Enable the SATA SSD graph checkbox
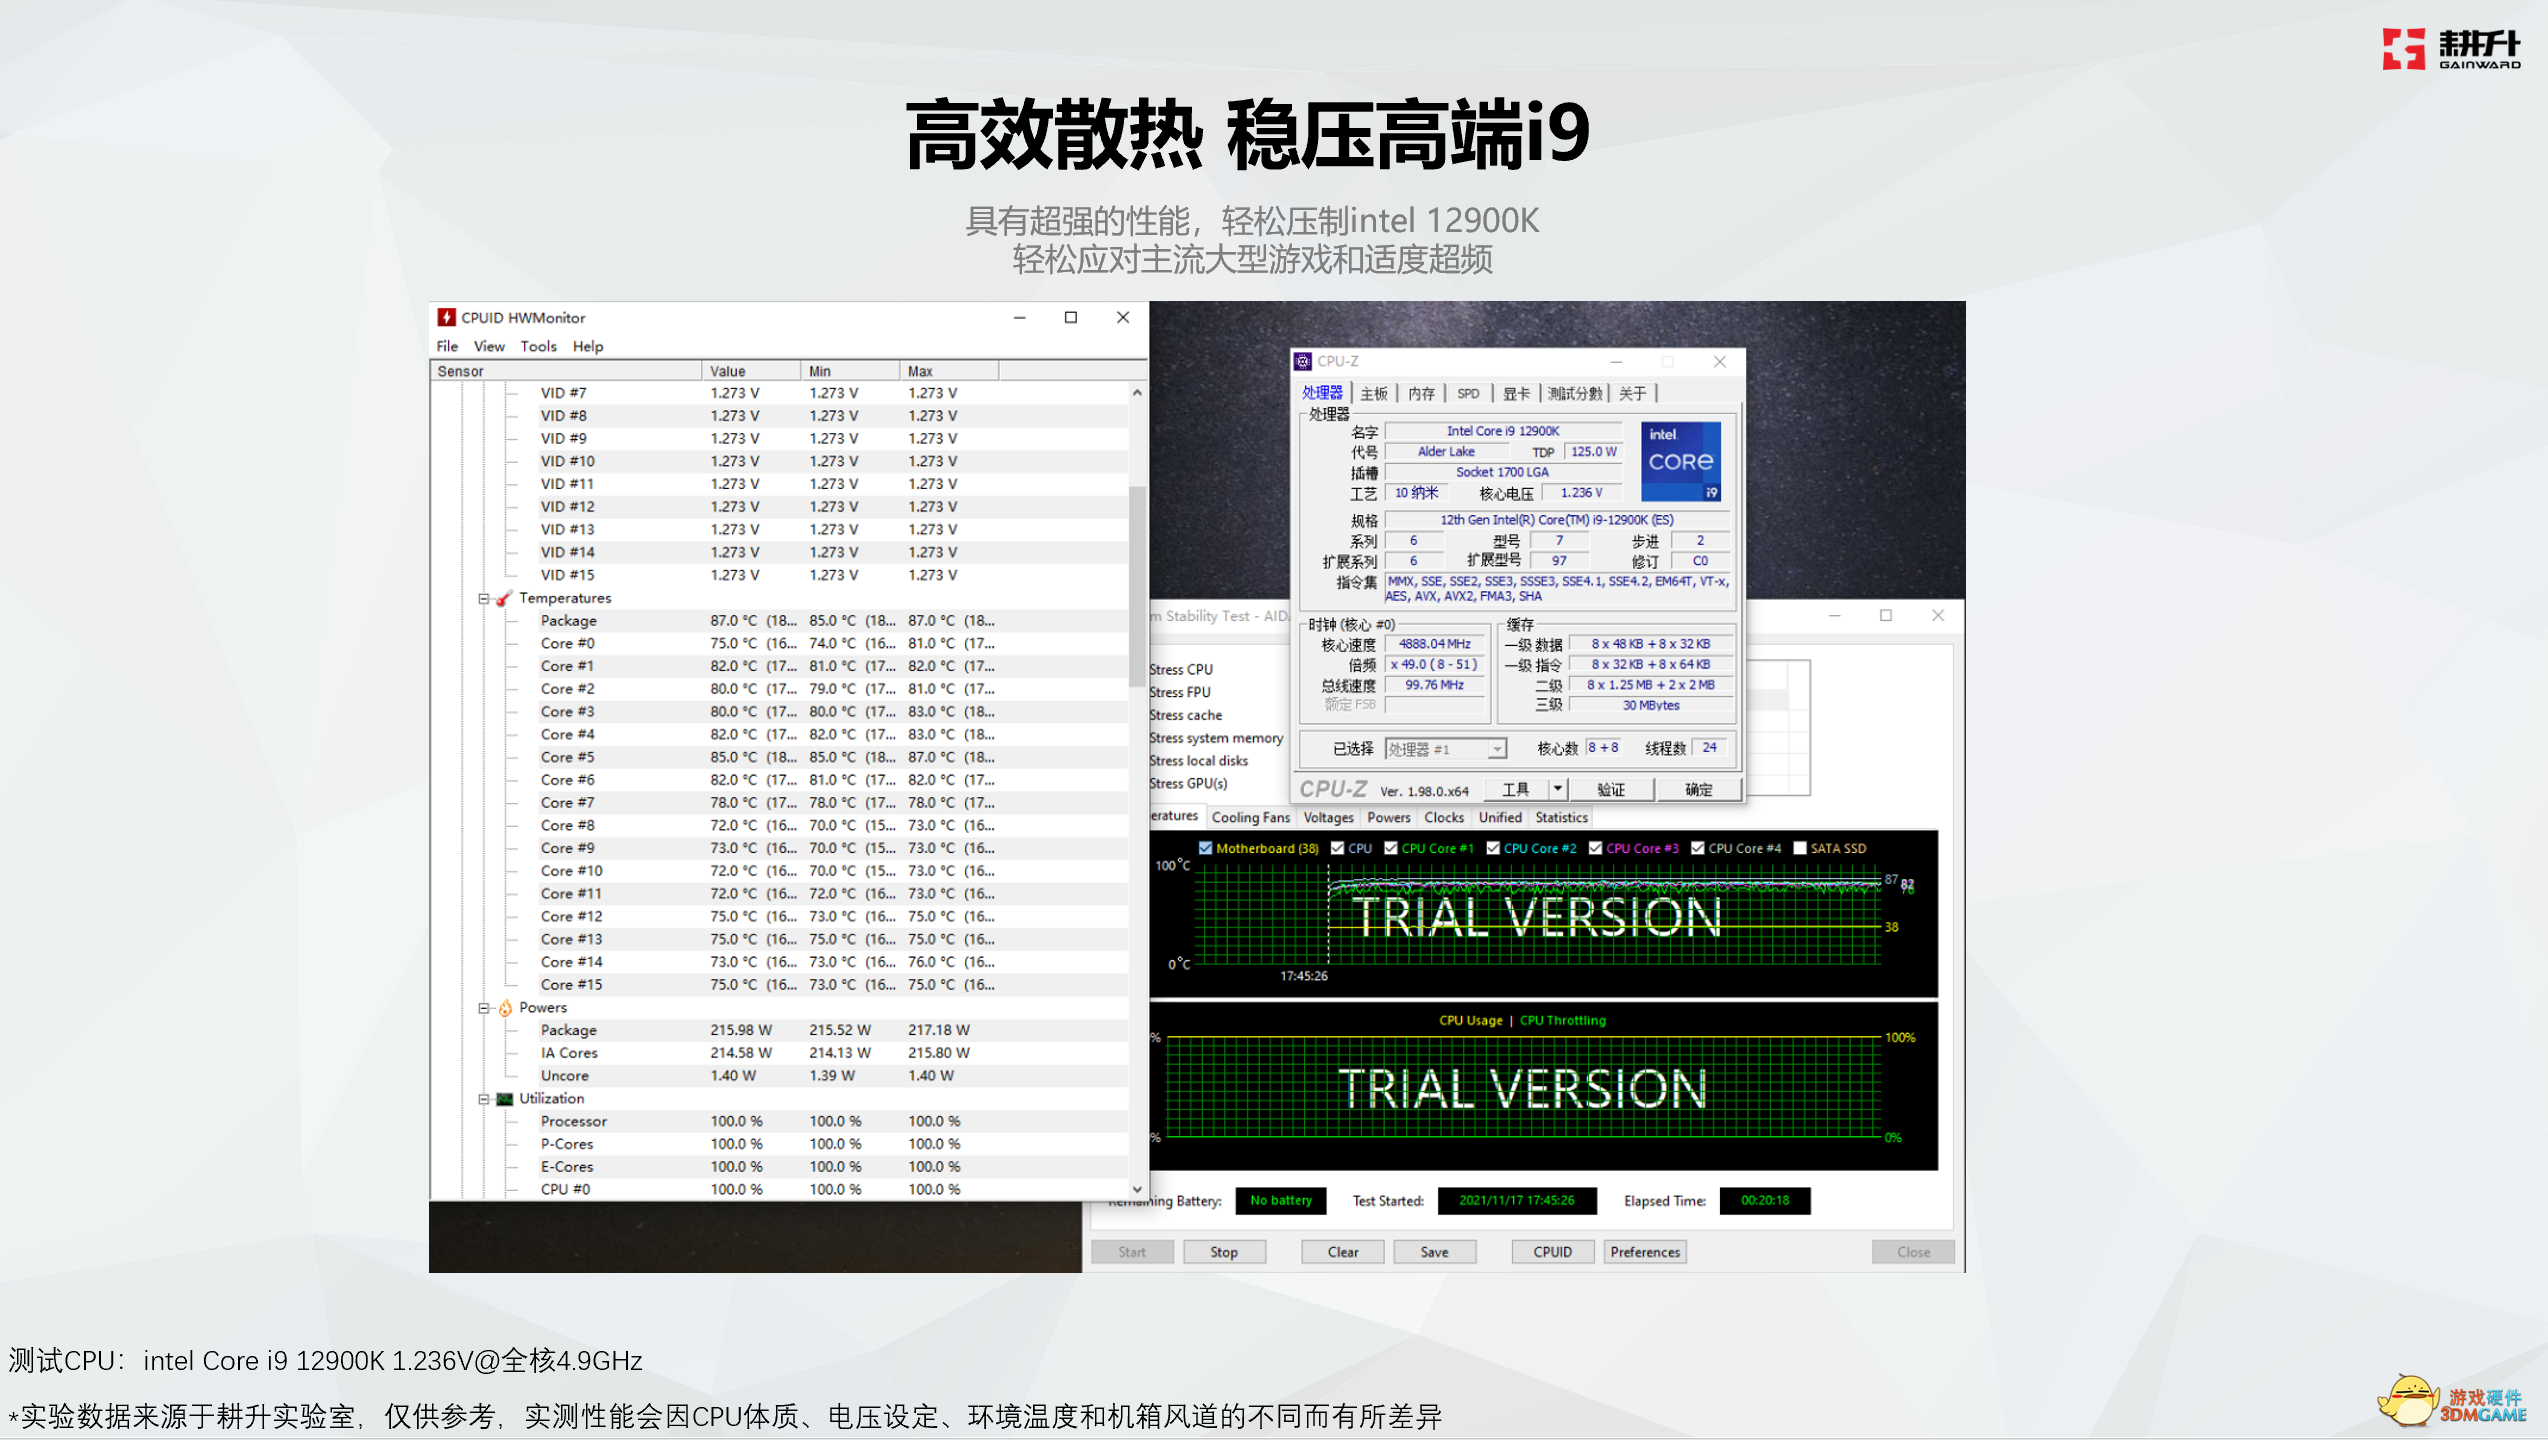Image resolution: width=2548 pixels, height=1440 pixels. (1800, 848)
